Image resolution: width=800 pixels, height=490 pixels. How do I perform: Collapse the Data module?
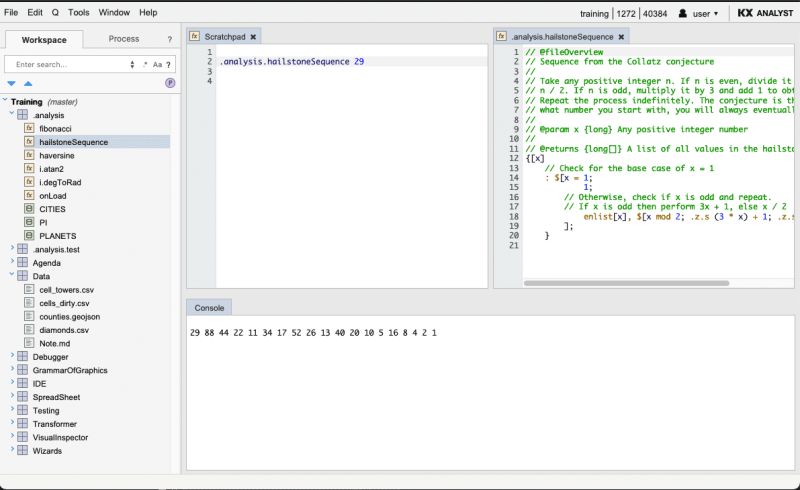pos(12,275)
